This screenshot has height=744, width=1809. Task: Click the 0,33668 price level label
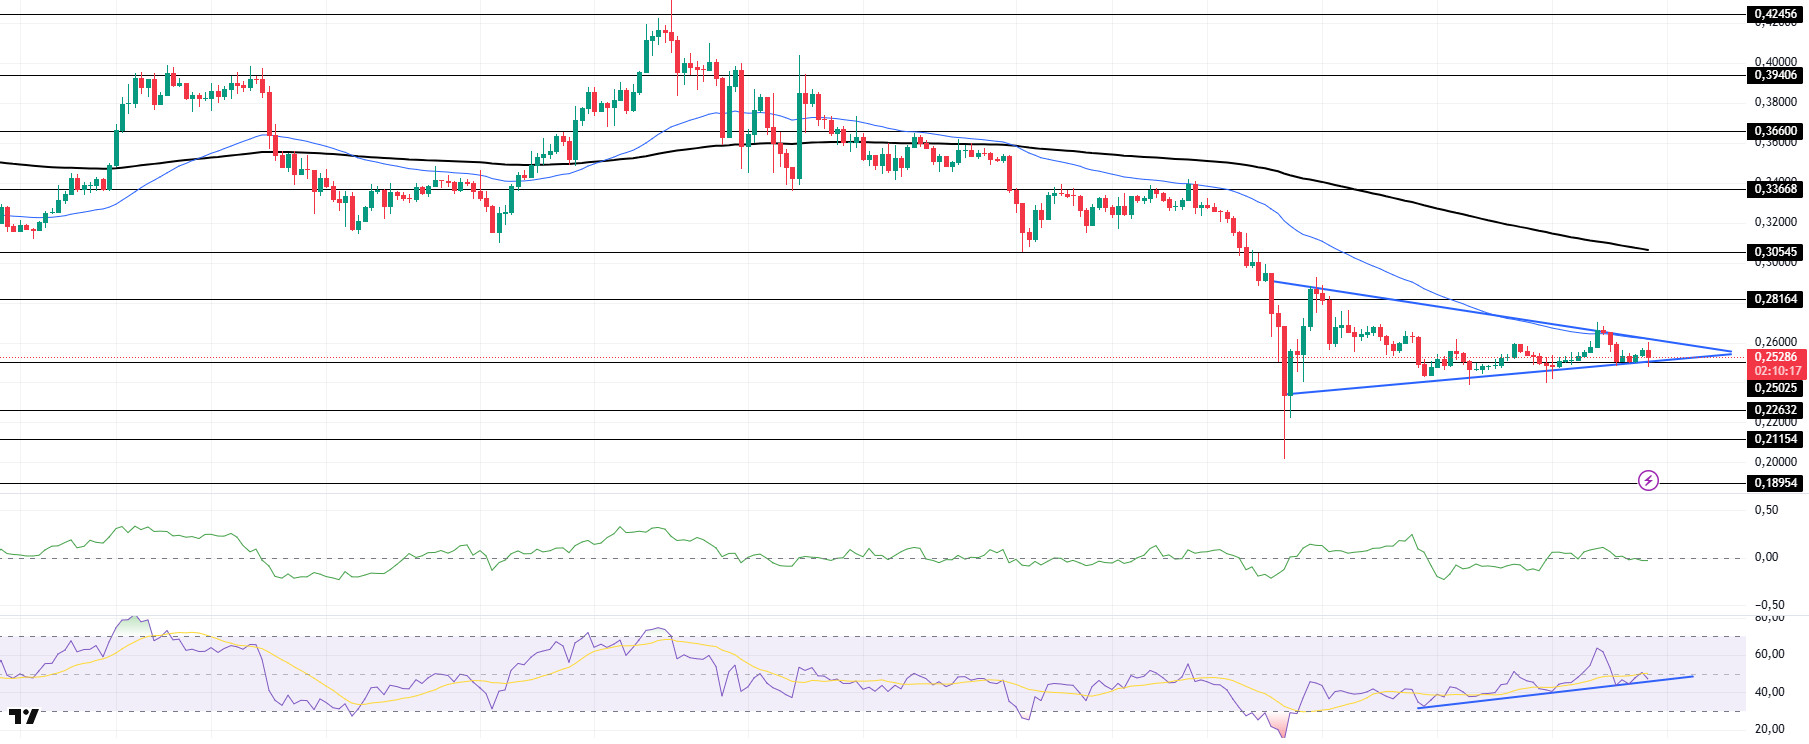(1775, 189)
